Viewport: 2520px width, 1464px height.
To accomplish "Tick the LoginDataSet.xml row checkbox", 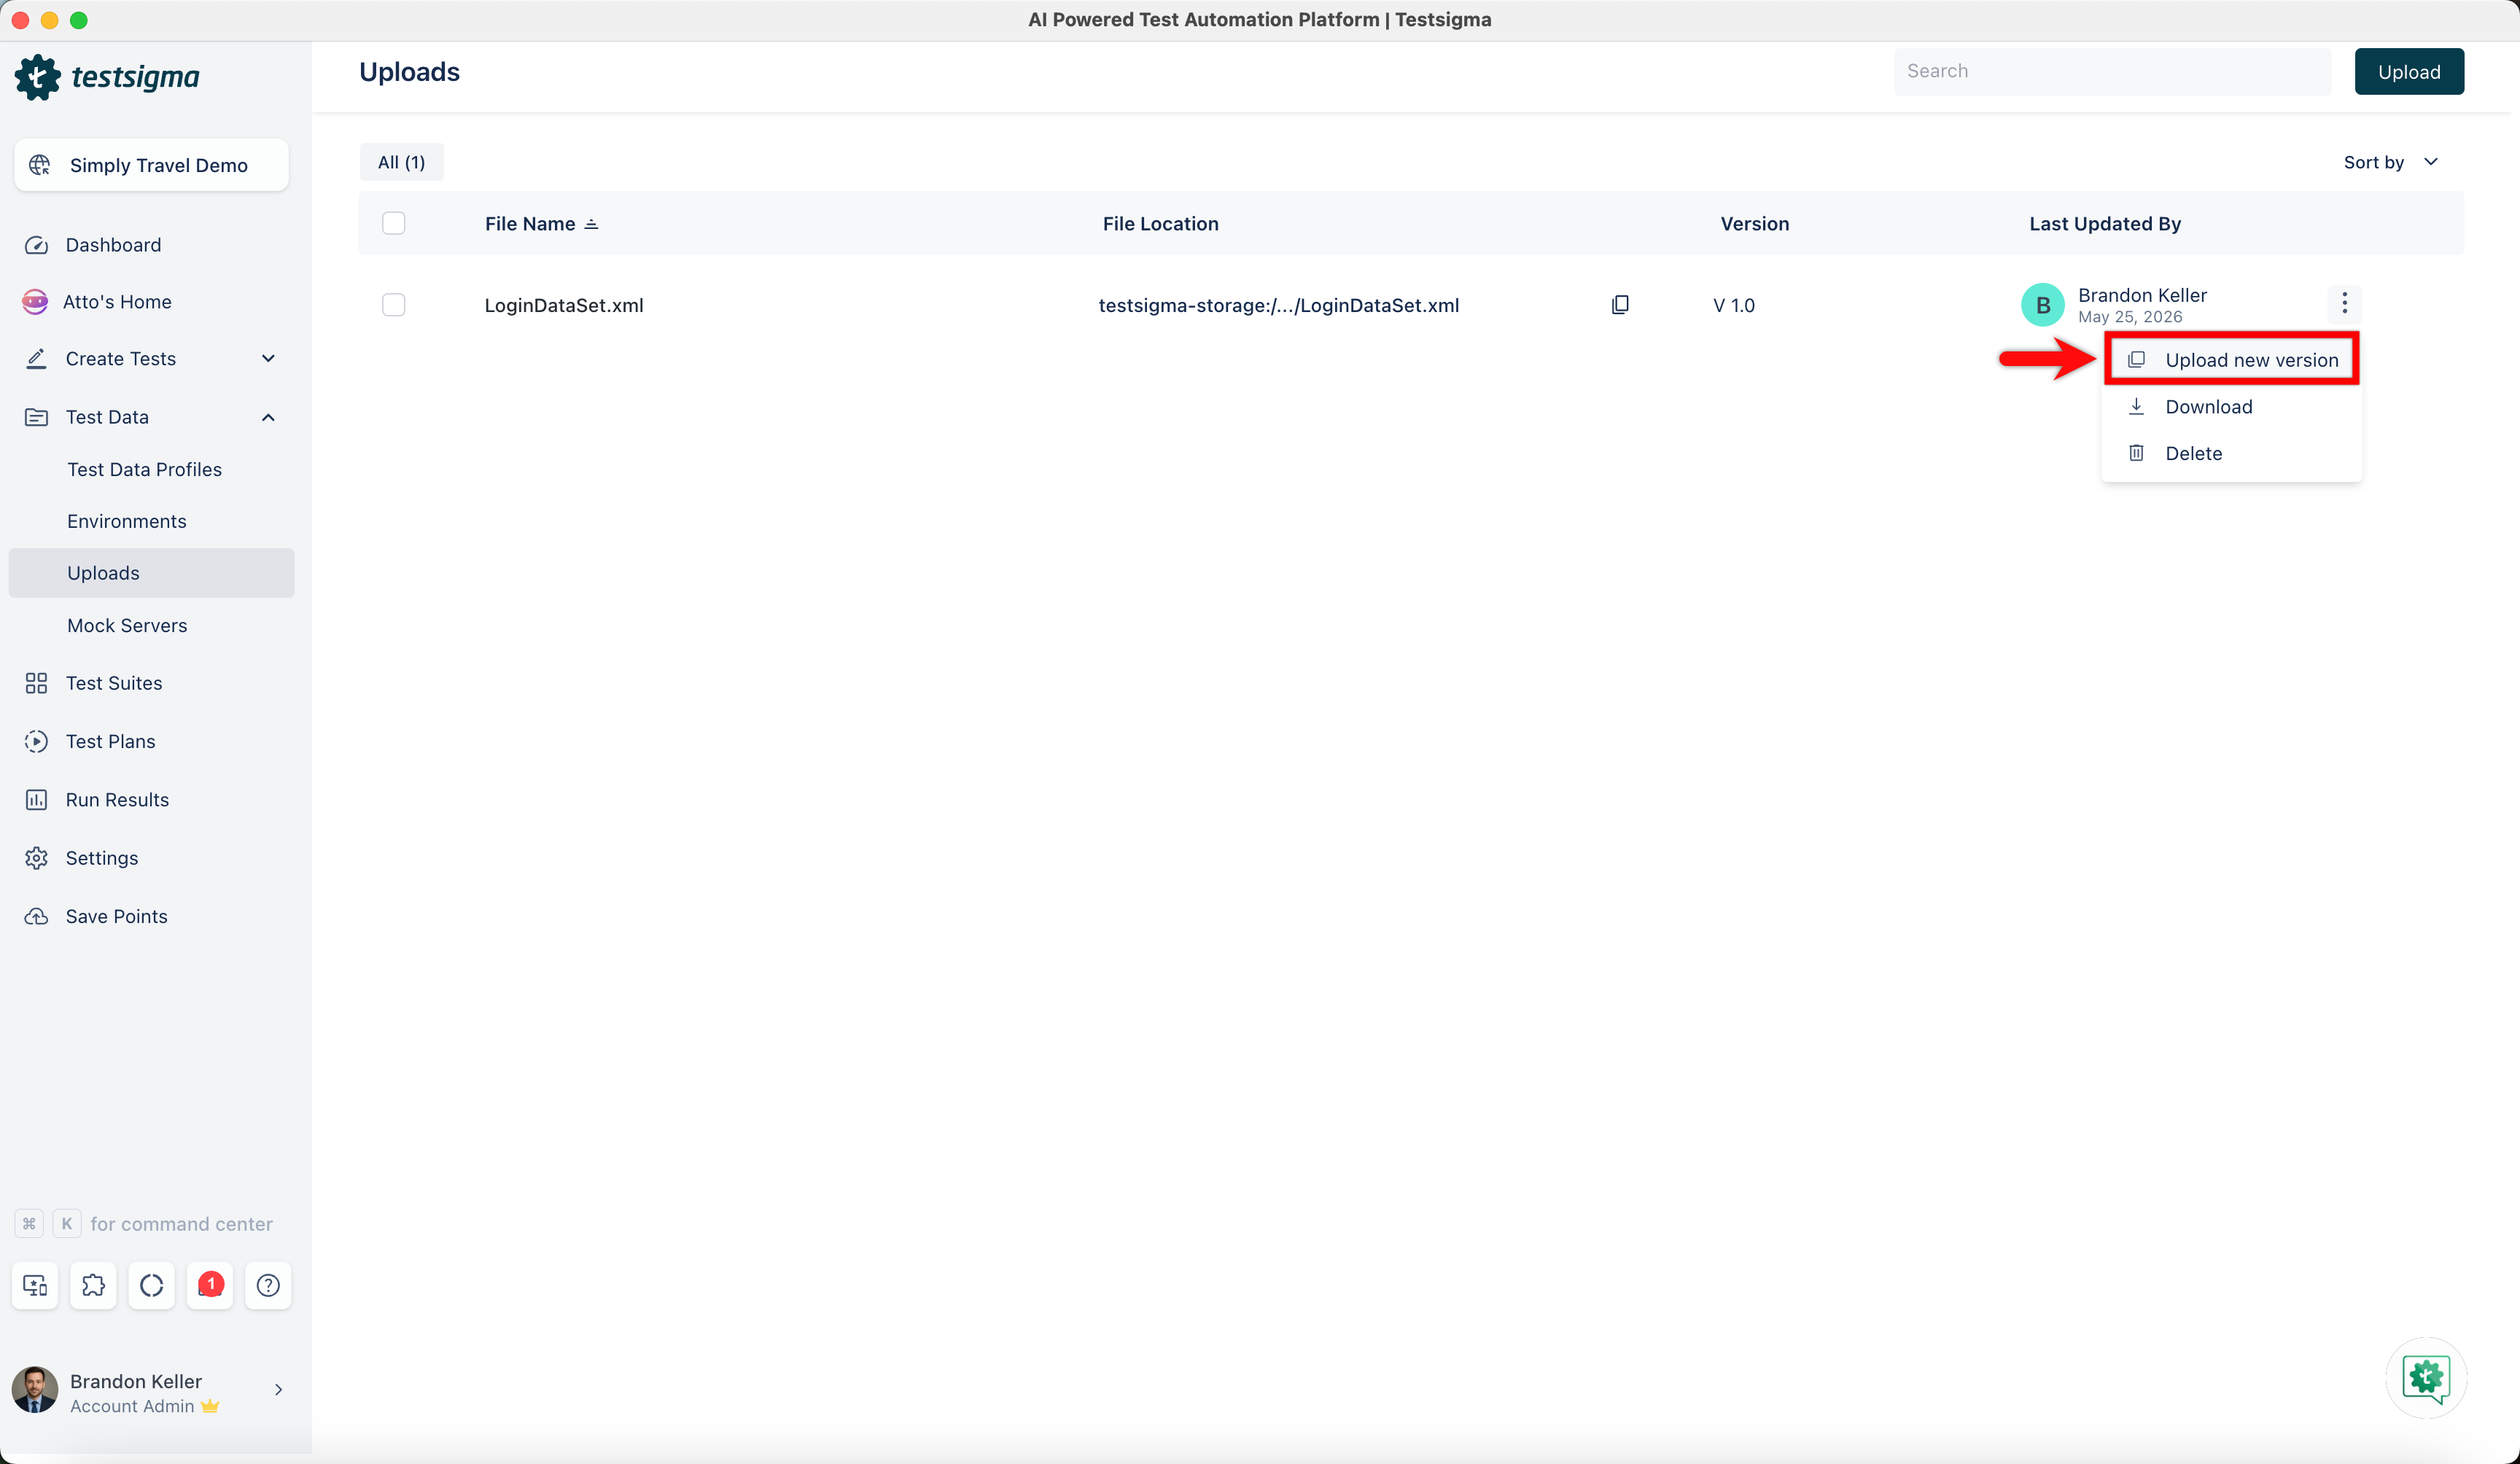I will [x=394, y=305].
